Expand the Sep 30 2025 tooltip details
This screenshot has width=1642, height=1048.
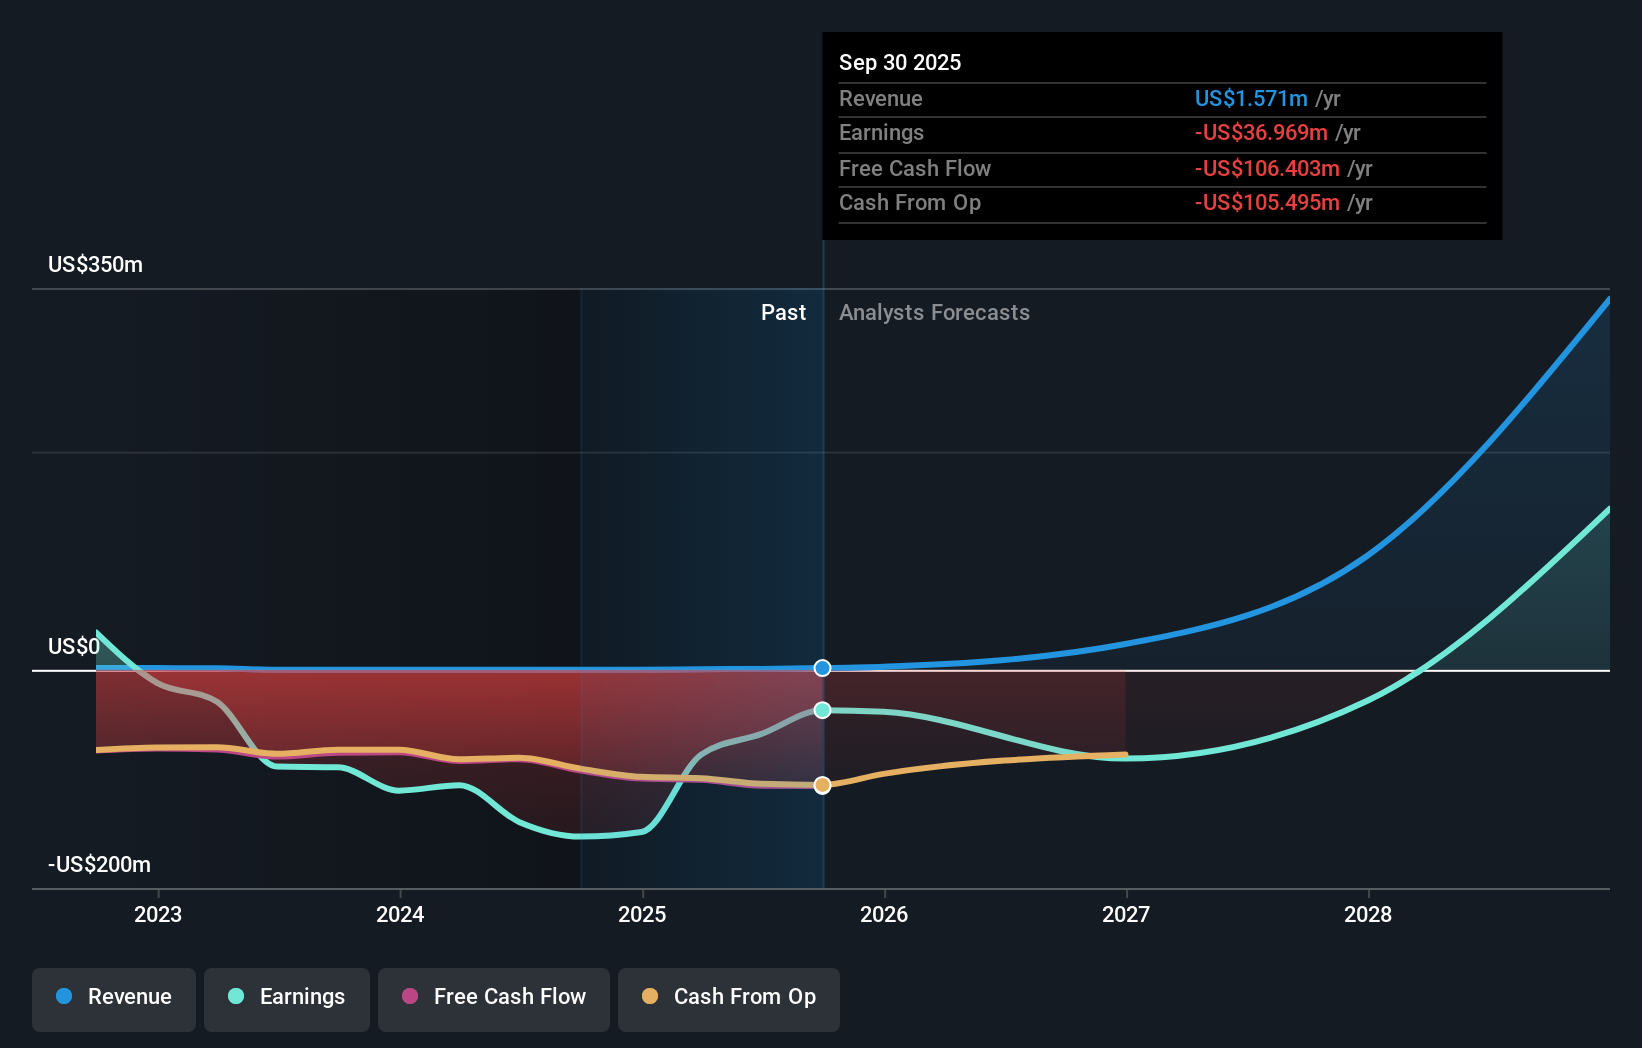(x=899, y=62)
